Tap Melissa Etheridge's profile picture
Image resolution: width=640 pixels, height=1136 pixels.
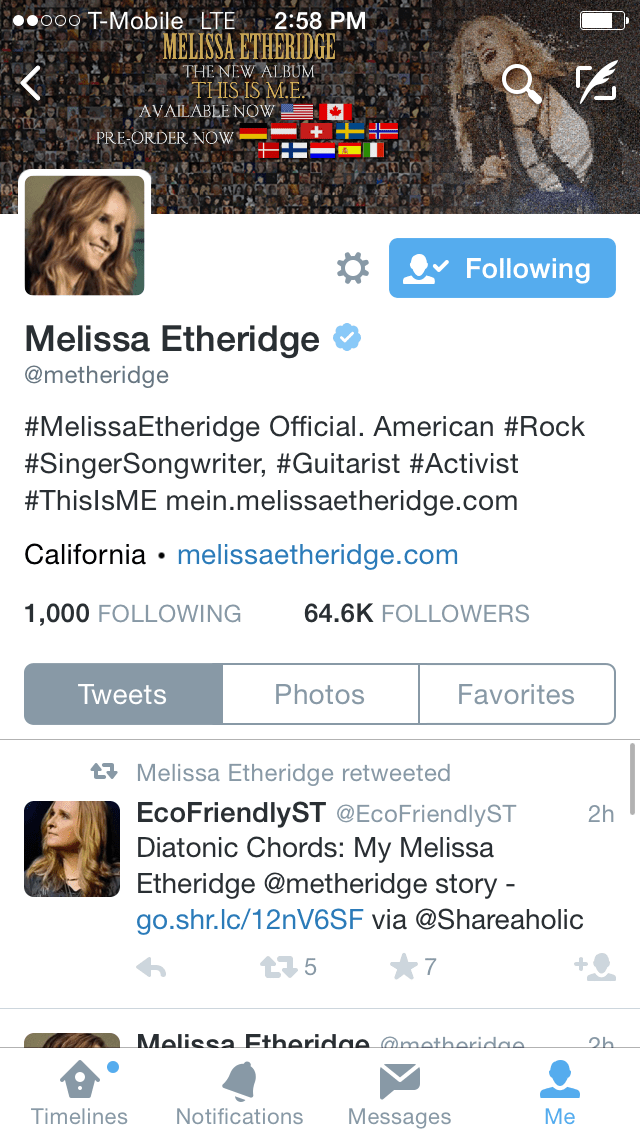[84, 235]
